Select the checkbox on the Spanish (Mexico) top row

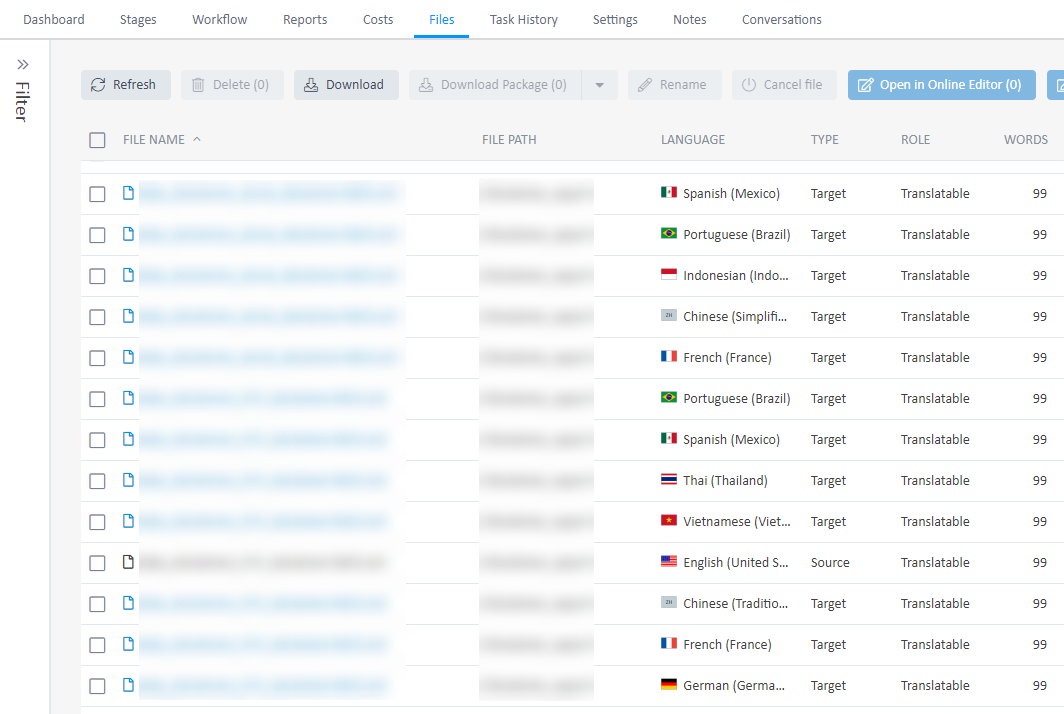point(97,194)
